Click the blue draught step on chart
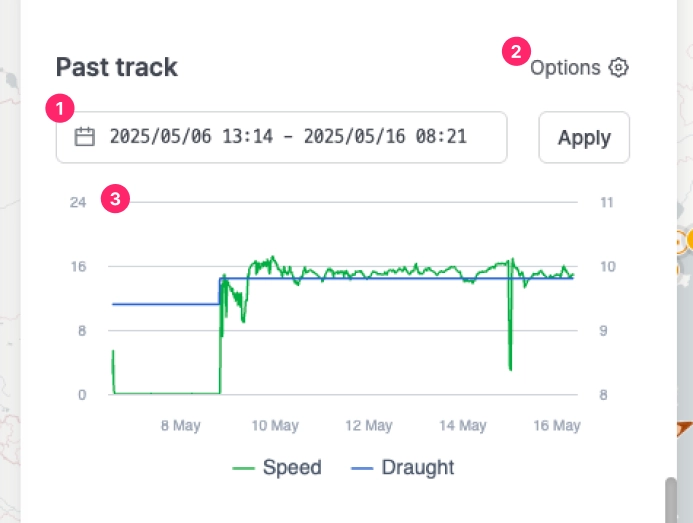The width and height of the screenshot is (693, 523). point(220,290)
